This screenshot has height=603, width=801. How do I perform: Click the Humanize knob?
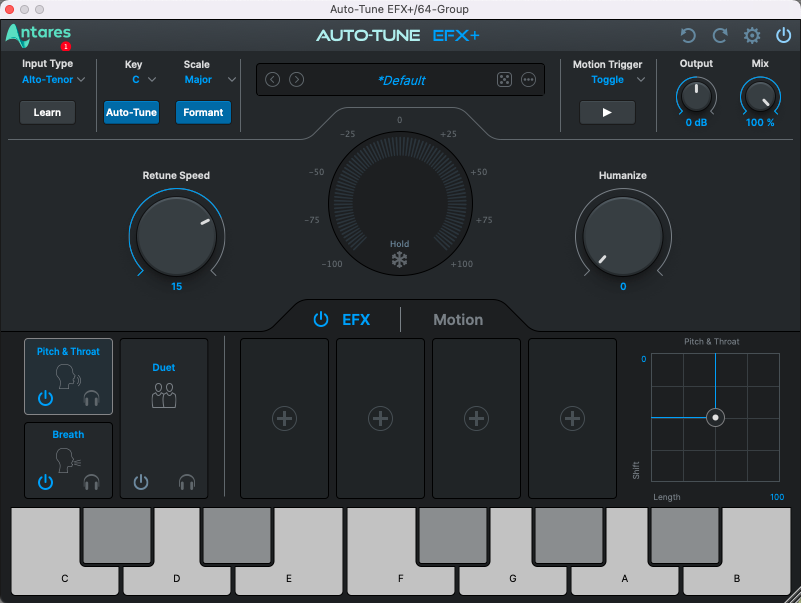(x=623, y=236)
